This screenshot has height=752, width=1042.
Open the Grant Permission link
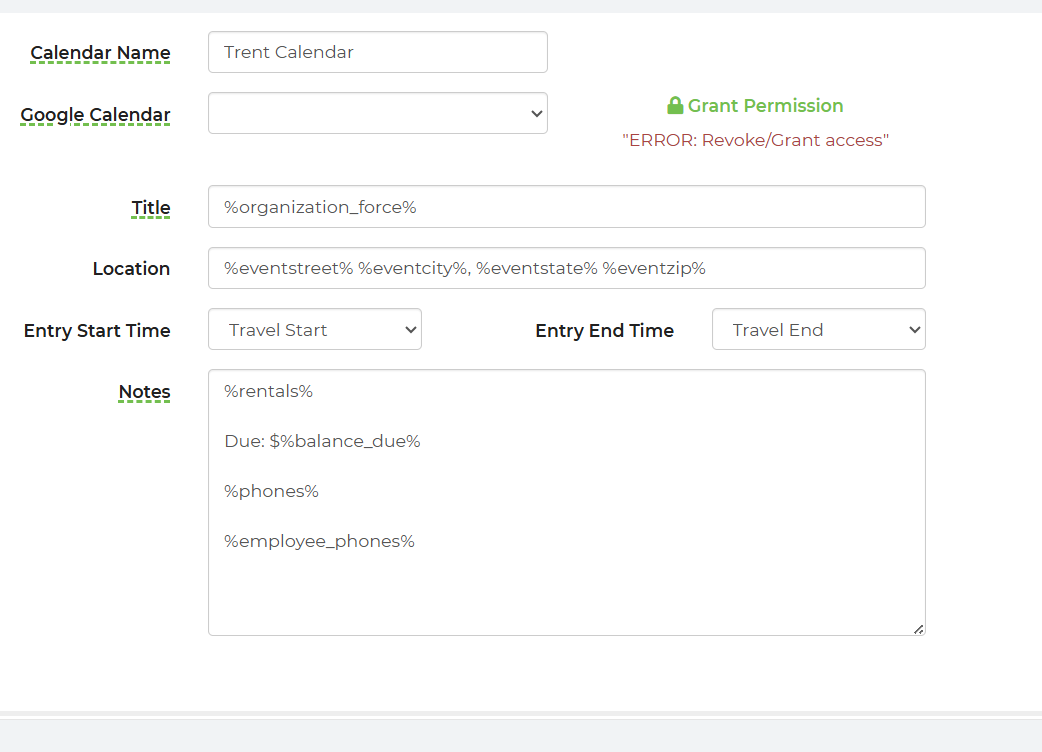tap(765, 106)
